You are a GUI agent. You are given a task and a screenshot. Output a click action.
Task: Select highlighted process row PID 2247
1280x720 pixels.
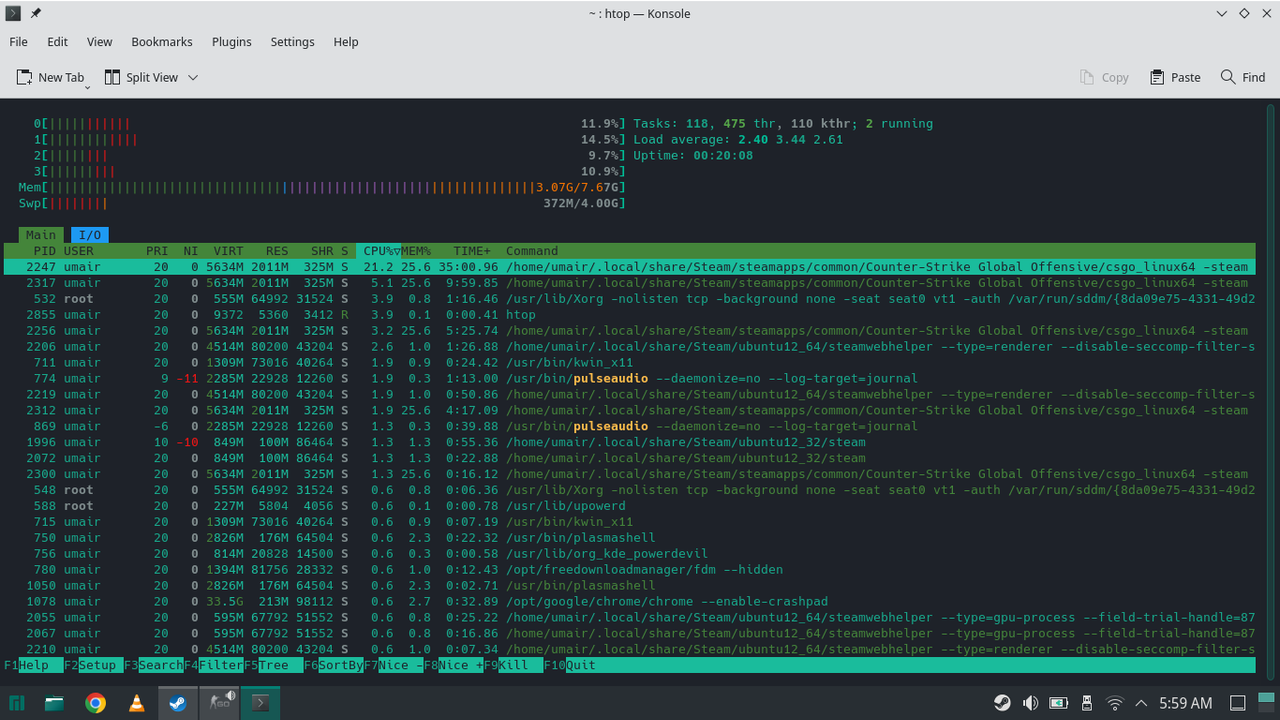pyautogui.click(x=629, y=267)
